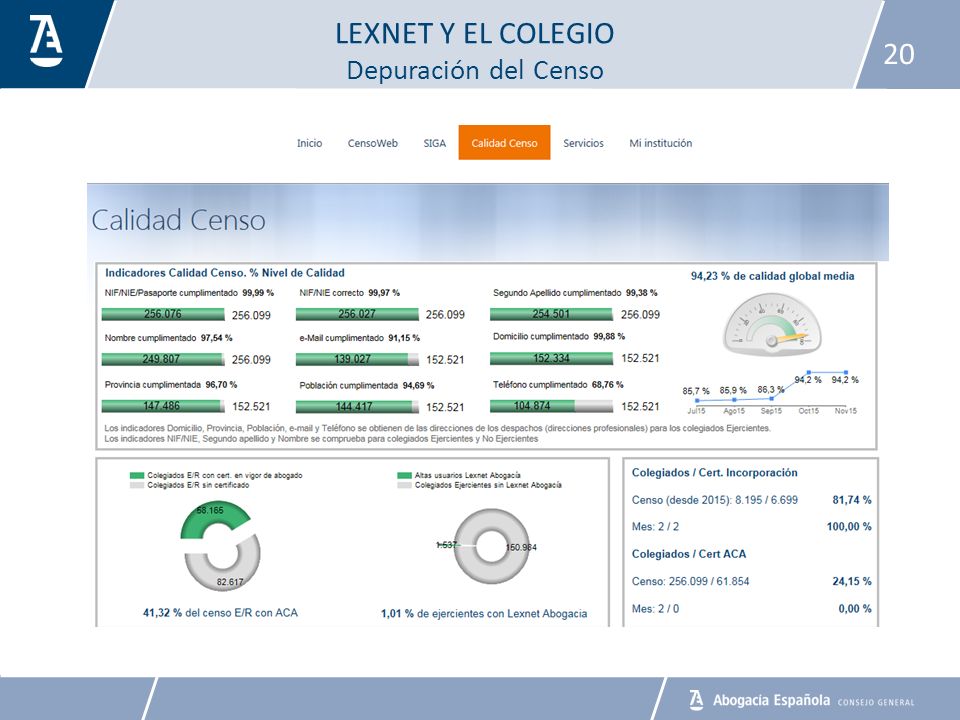Click the progress bar showing 256.076

point(163,314)
